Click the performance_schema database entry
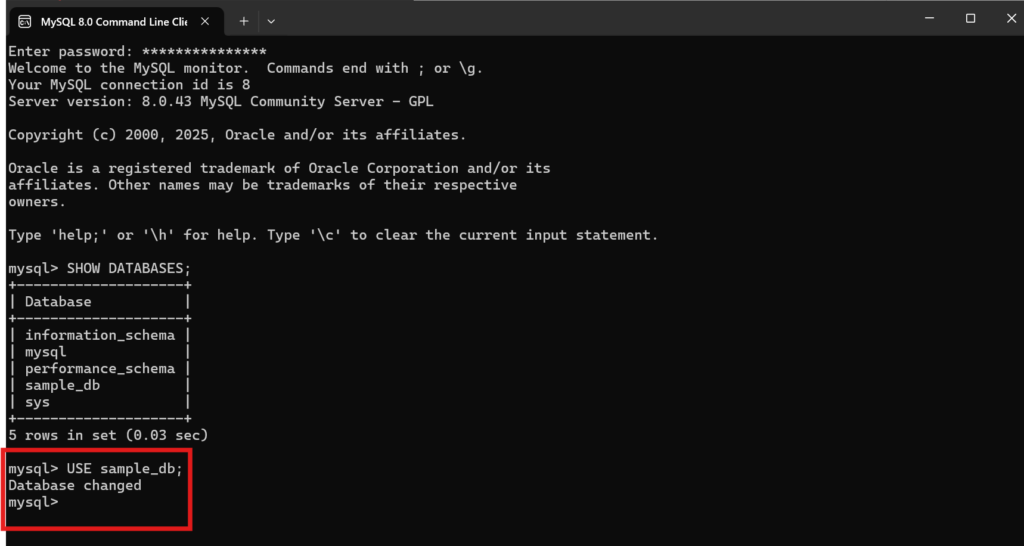Image resolution: width=1024 pixels, height=546 pixels. click(x=100, y=368)
